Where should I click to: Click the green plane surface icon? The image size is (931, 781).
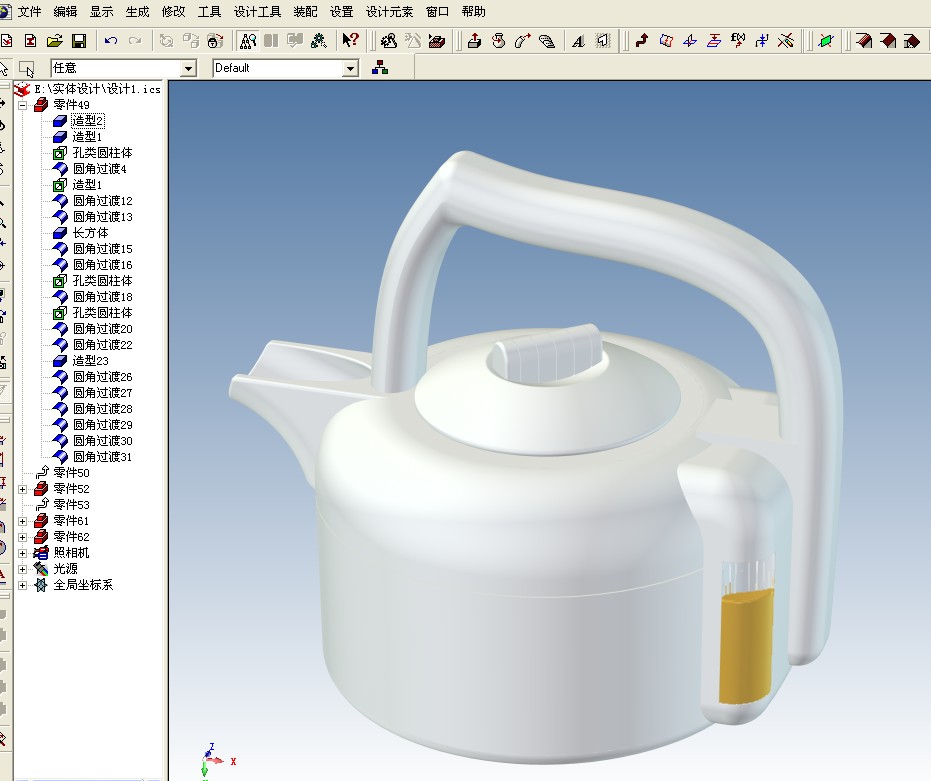pos(825,41)
